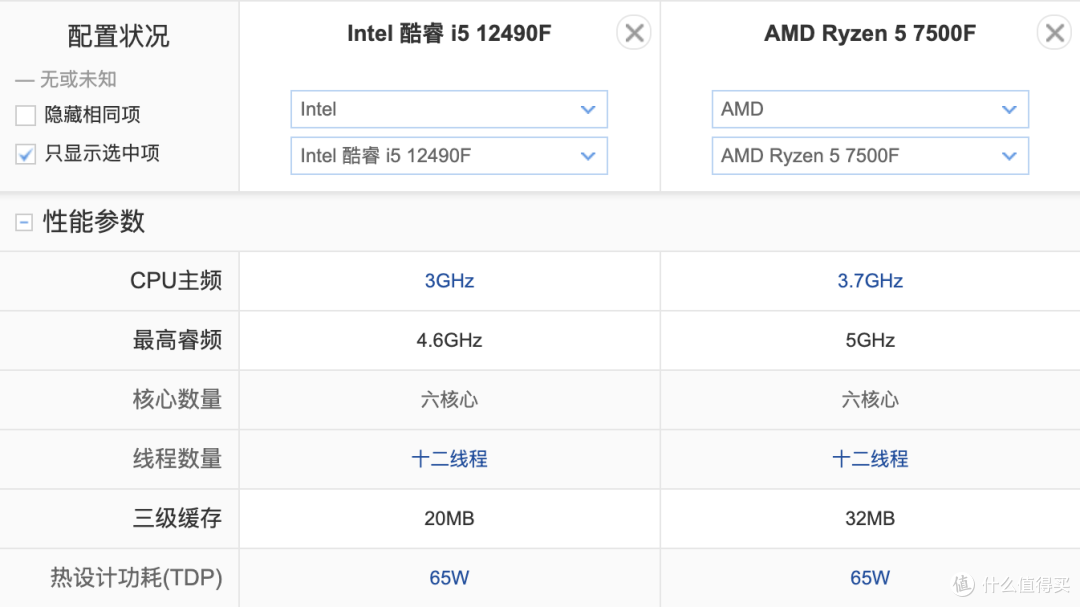This screenshot has height=607, width=1080.
Task: Click the 核心数量 row label
Action: click(177, 400)
